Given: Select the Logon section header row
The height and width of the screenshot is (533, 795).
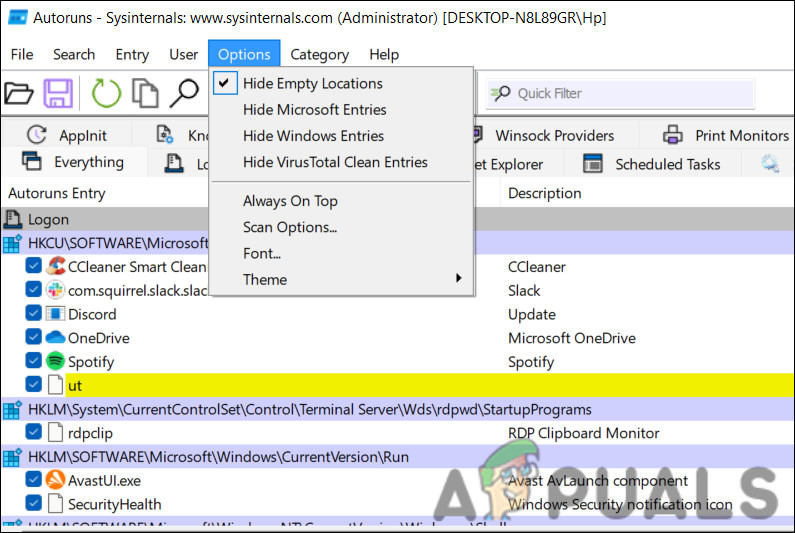Looking at the screenshot, I should tap(398, 219).
